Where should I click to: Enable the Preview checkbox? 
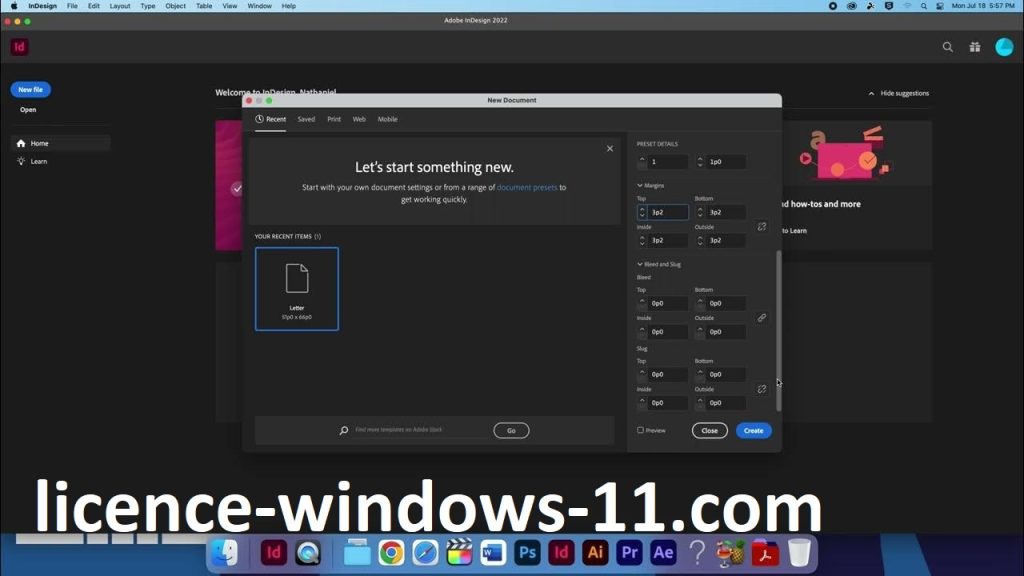pos(641,431)
